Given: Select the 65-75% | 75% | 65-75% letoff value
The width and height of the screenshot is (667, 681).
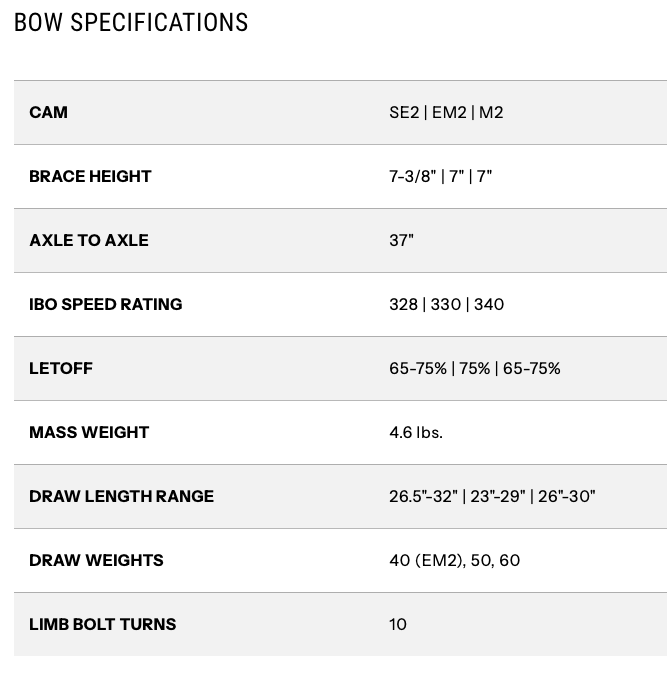Looking at the screenshot, I should 474,368.
